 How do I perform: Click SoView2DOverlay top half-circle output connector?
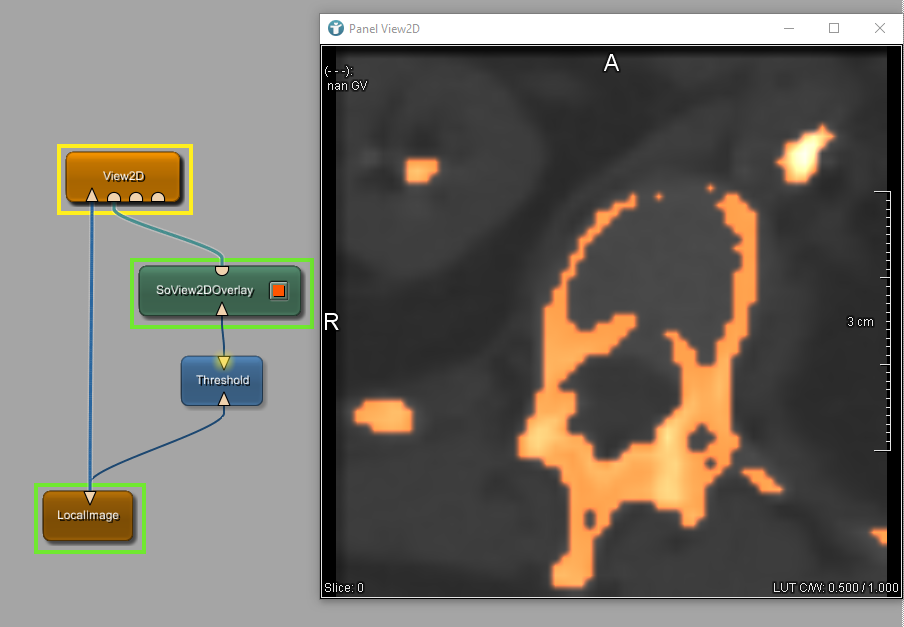tap(222, 270)
